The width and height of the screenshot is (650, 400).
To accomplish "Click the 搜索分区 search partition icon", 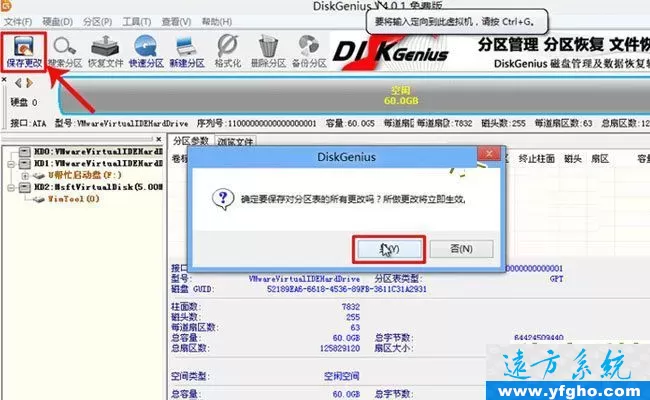I will [x=65, y=52].
